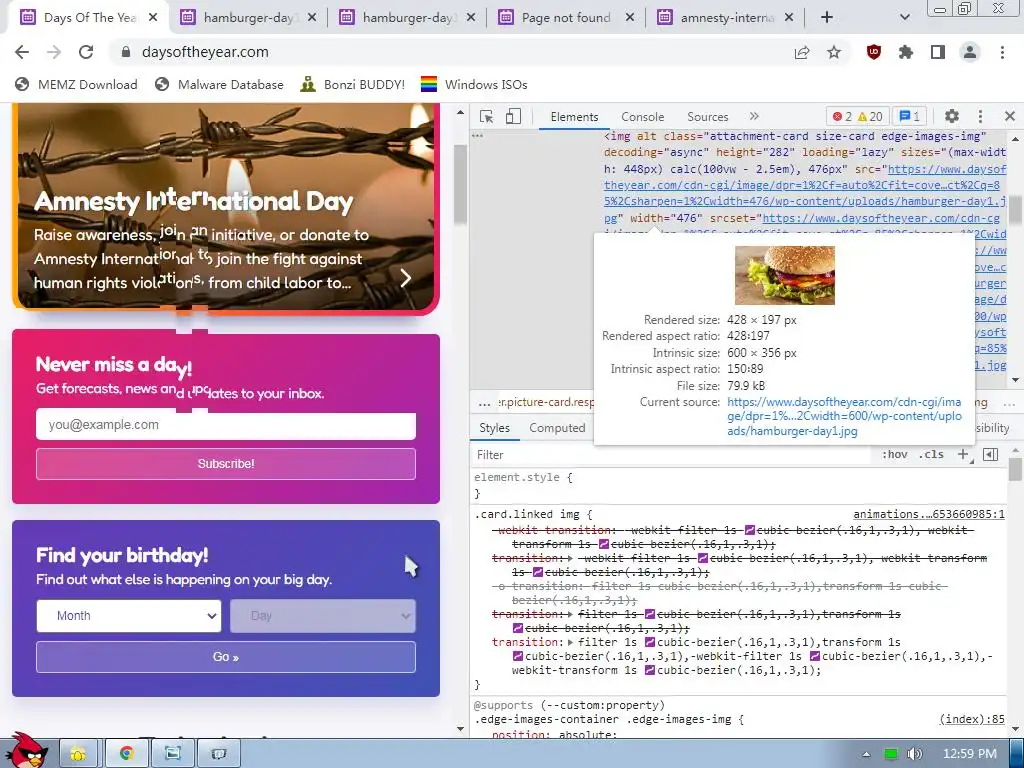Click the styles Filter input
The width and height of the screenshot is (1024, 768).
[x=673, y=455]
